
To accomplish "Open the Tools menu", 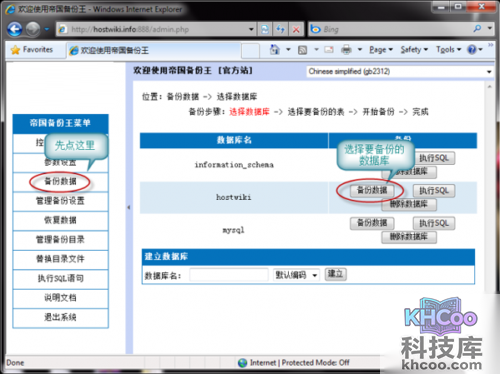I will pos(448,50).
